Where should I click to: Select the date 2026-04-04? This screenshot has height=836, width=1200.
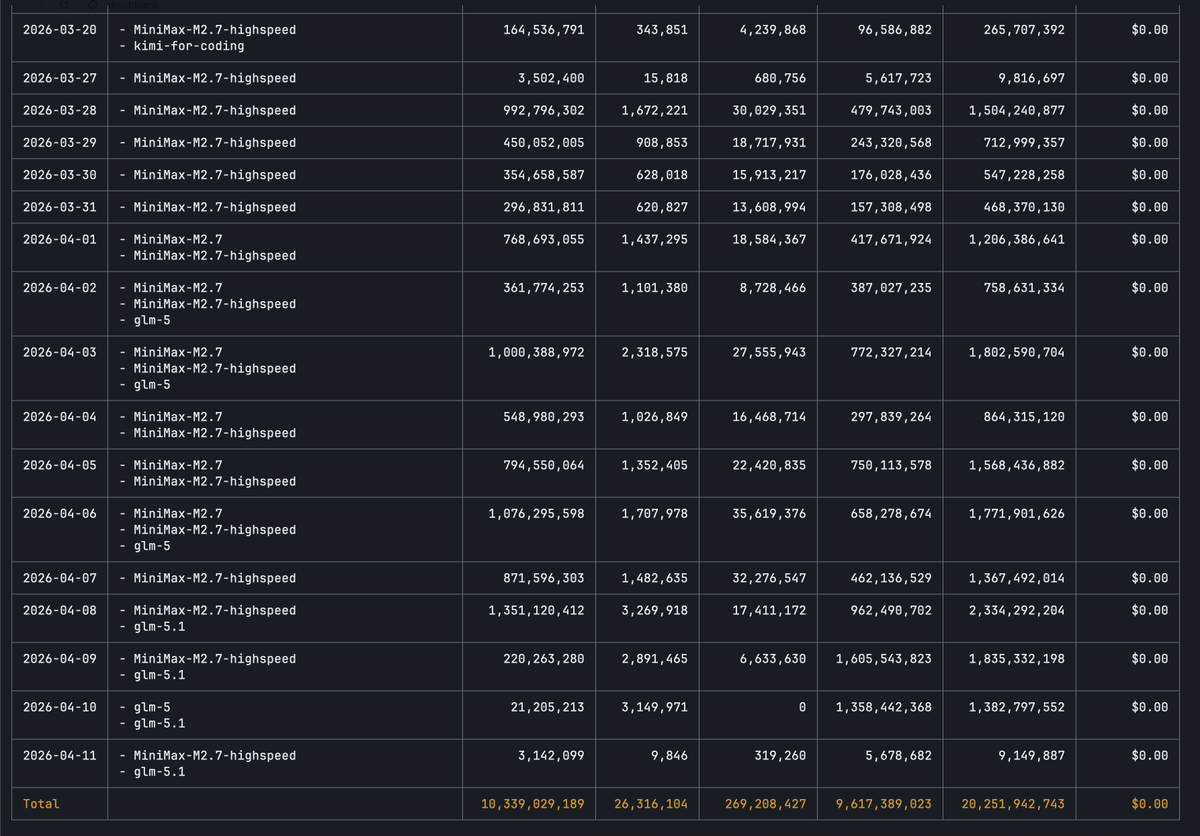[x=60, y=417]
